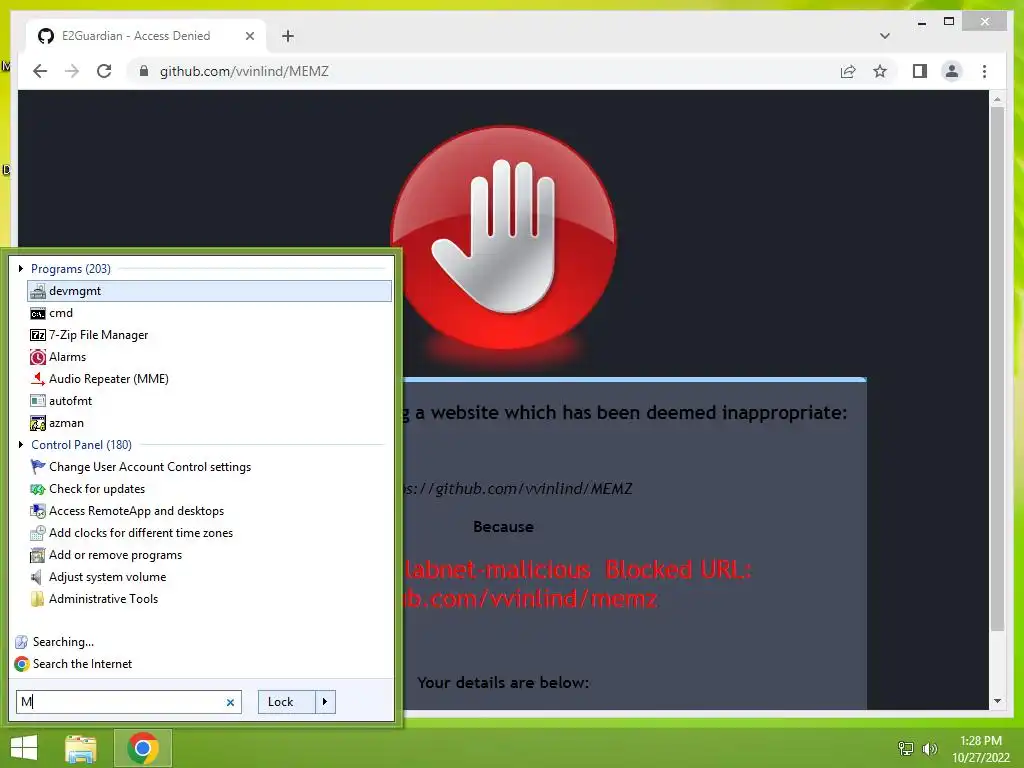Open Access RemoteApp and desktops
The height and width of the screenshot is (768, 1024).
tap(209, 511)
